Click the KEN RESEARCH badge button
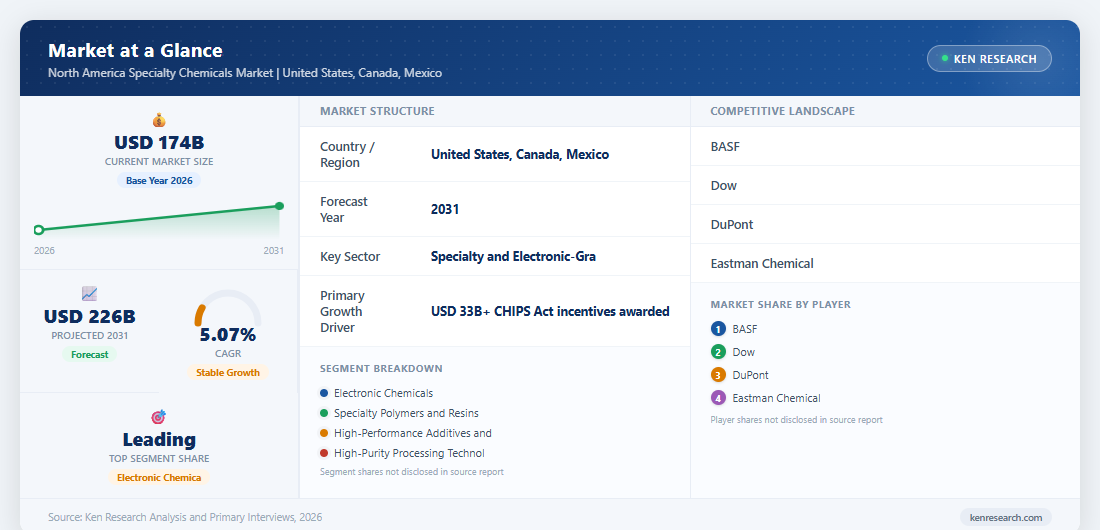This screenshot has height=530, width=1100. pos(989,59)
